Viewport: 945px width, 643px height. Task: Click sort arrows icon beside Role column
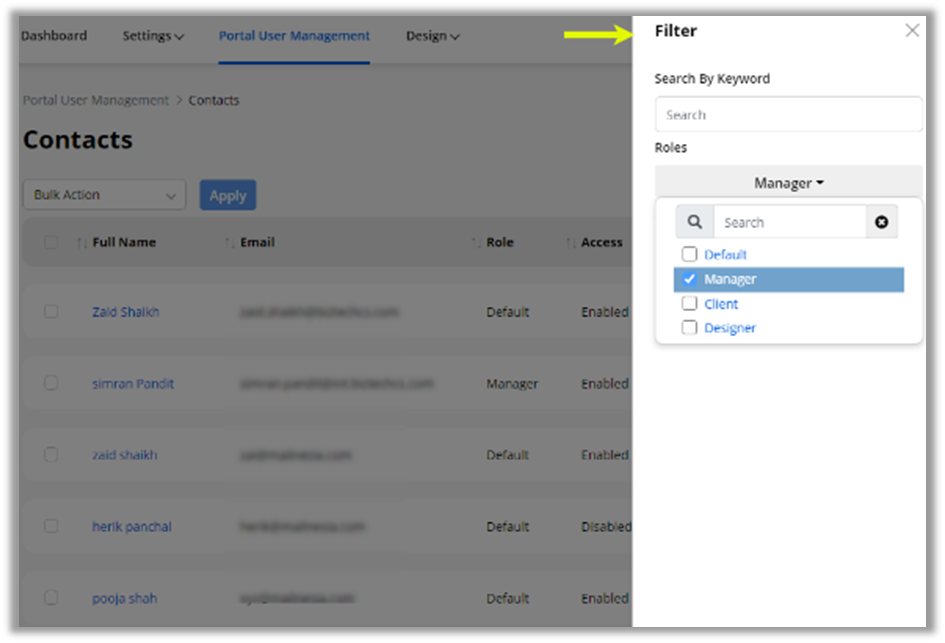point(476,243)
